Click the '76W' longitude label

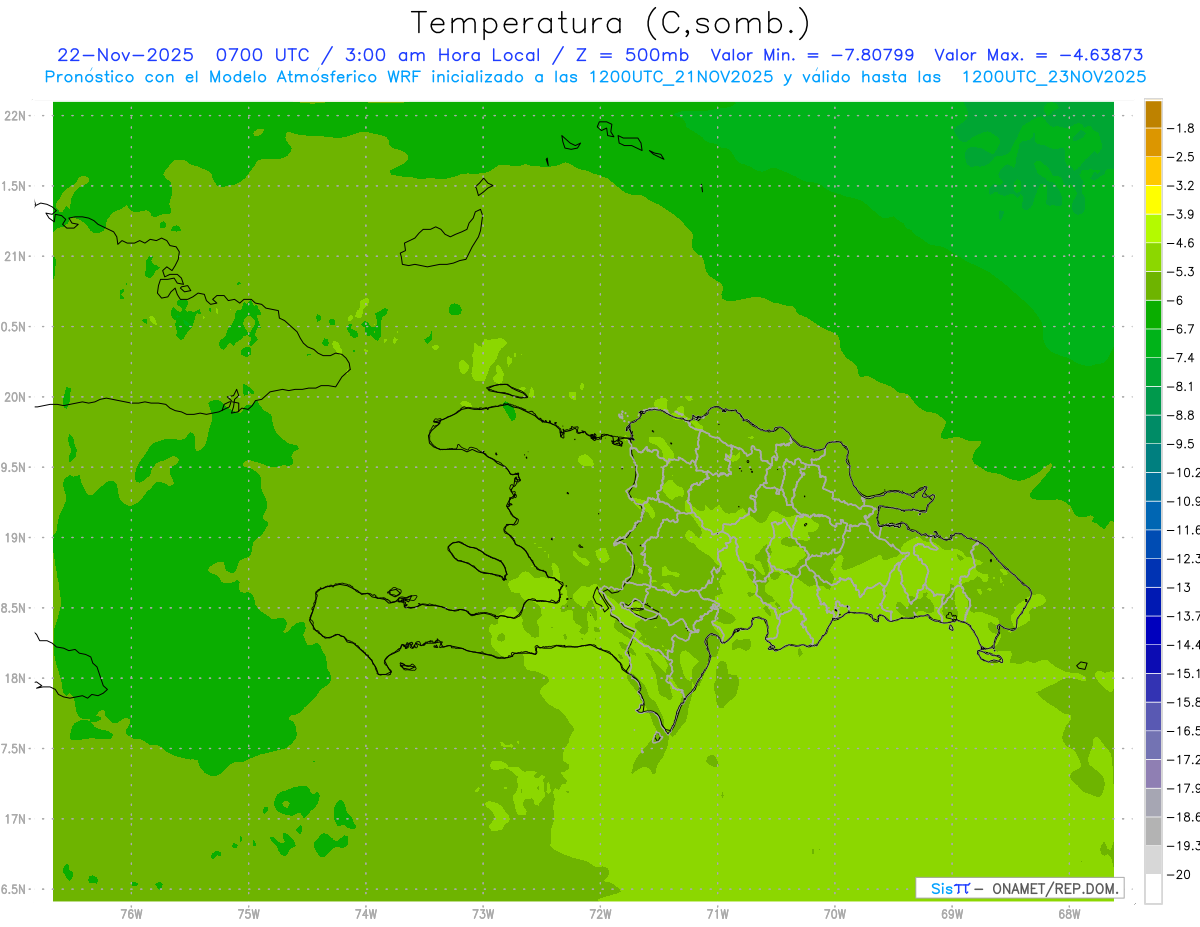tap(131, 914)
